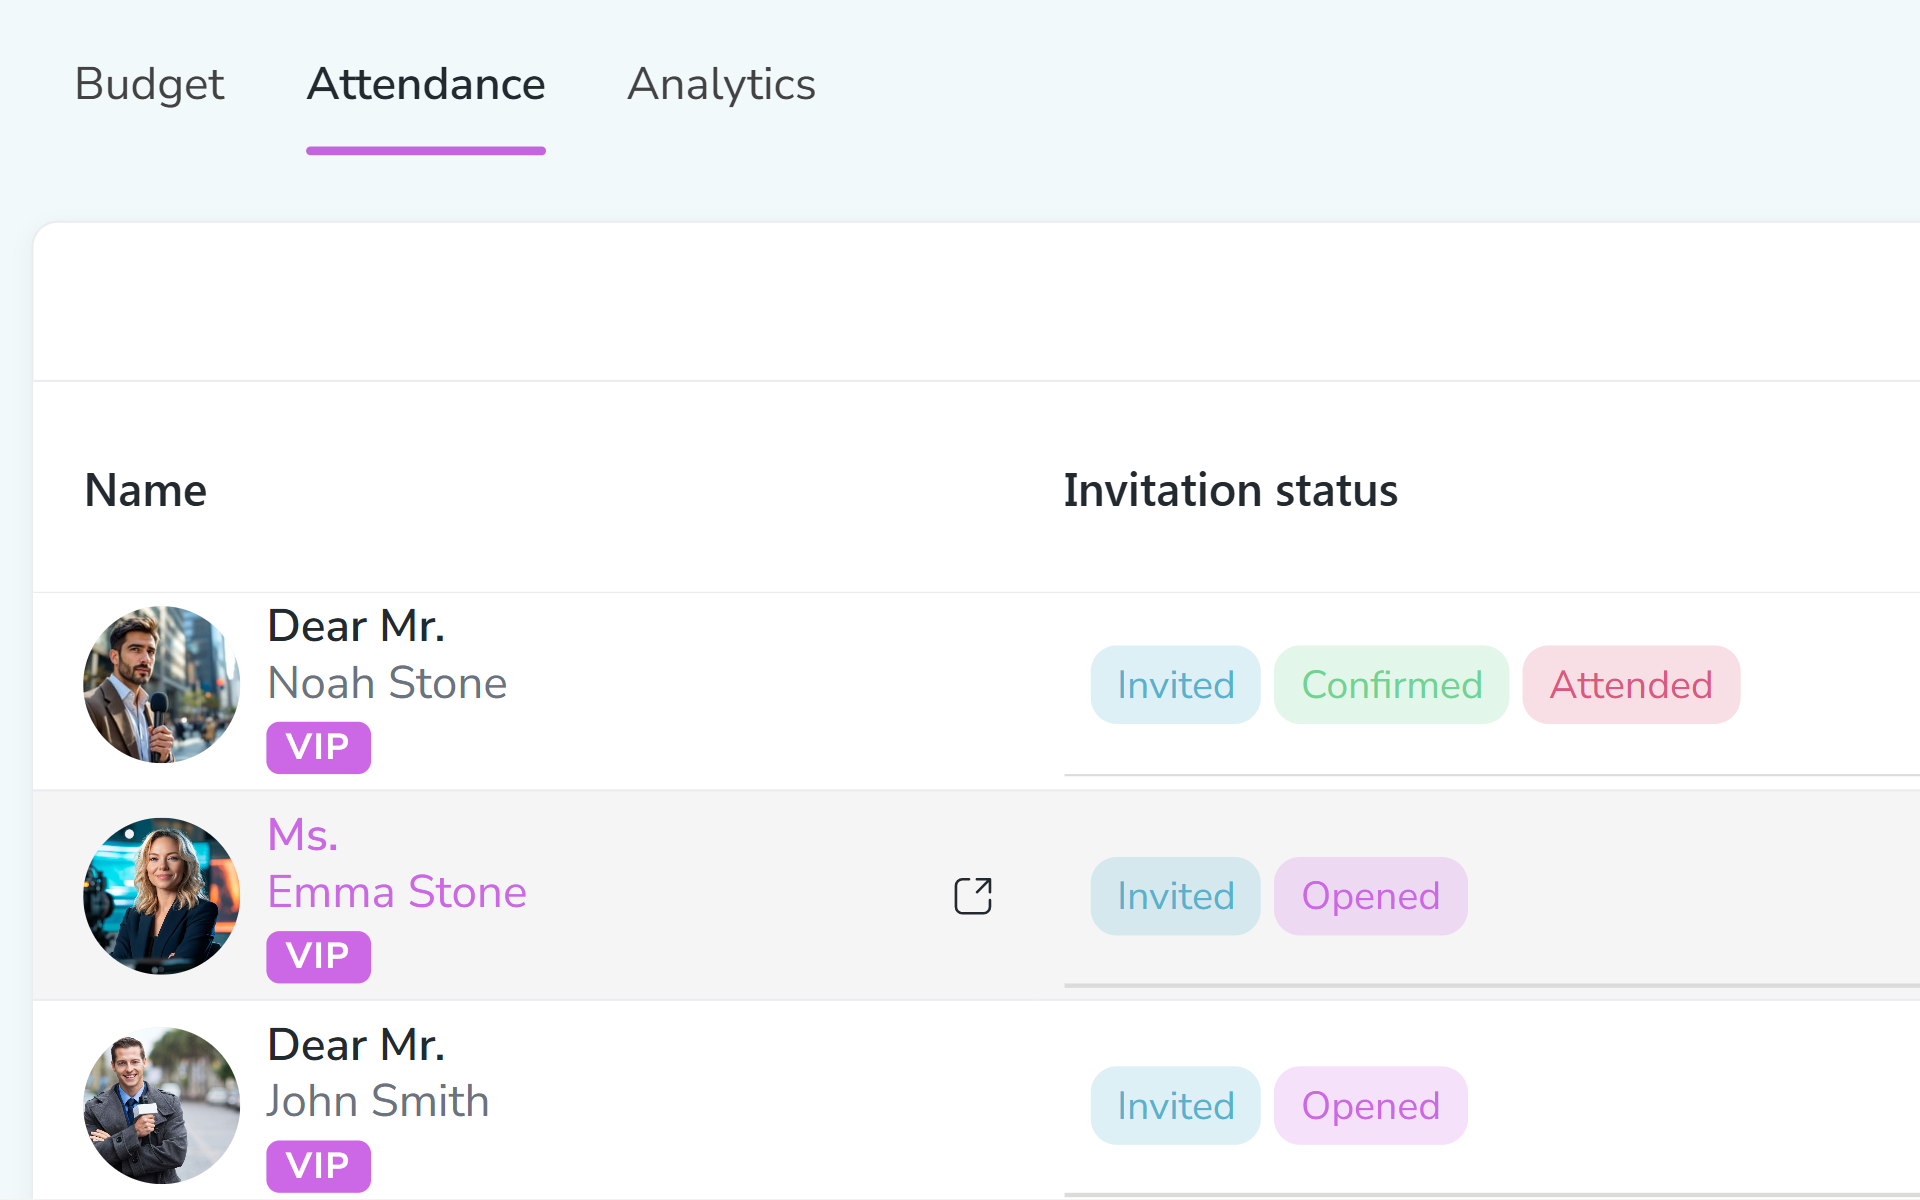Click the Name column header
The width and height of the screenshot is (1920, 1200).
click(x=146, y=490)
